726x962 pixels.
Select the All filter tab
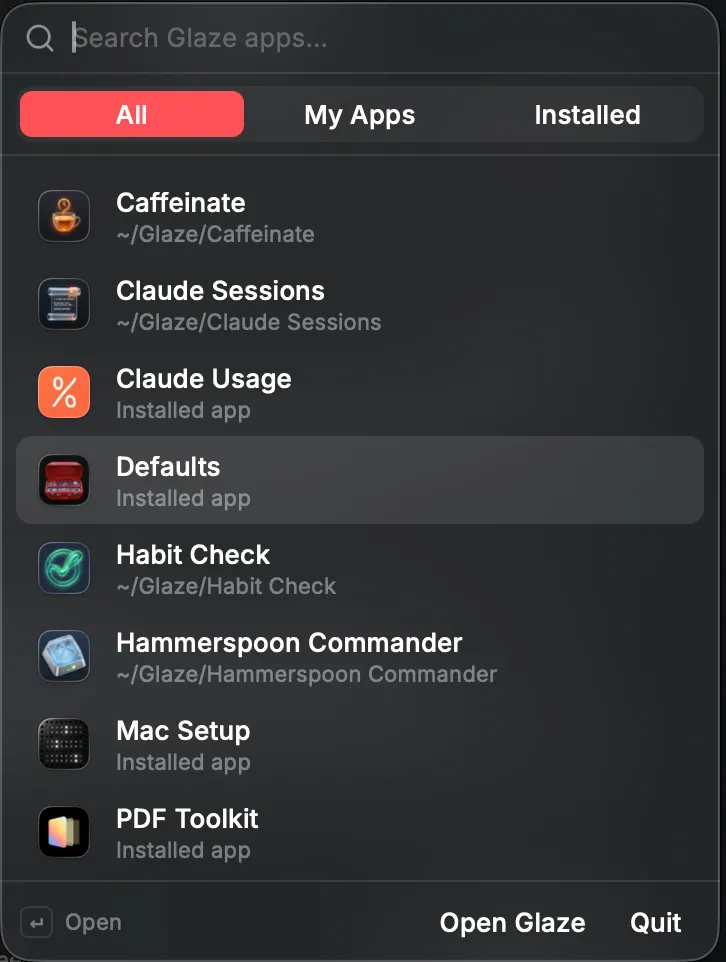coord(132,115)
